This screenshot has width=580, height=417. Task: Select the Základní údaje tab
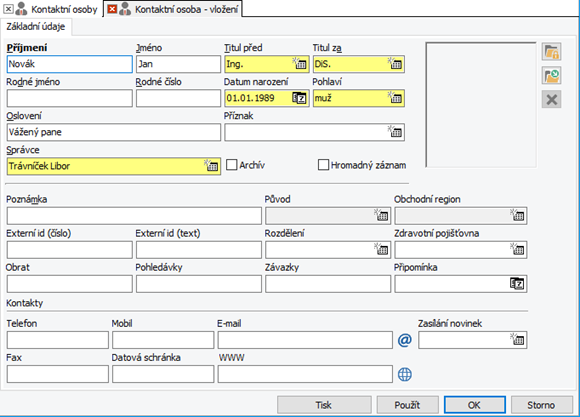[36, 27]
